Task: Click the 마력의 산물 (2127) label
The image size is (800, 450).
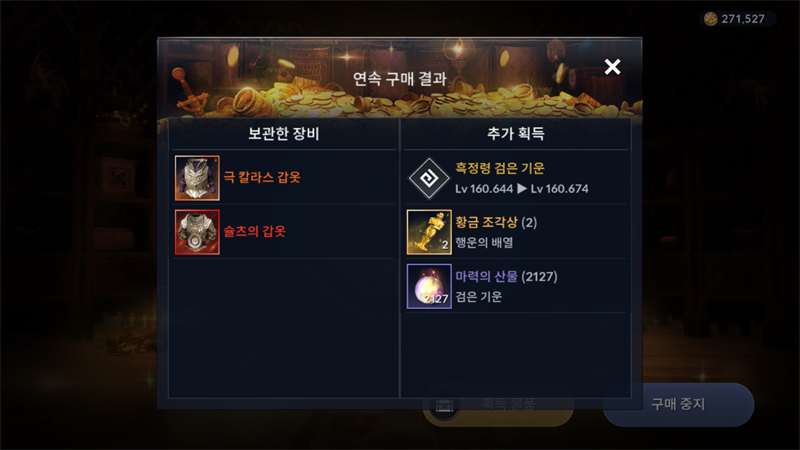Action: [x=506, y=277]
